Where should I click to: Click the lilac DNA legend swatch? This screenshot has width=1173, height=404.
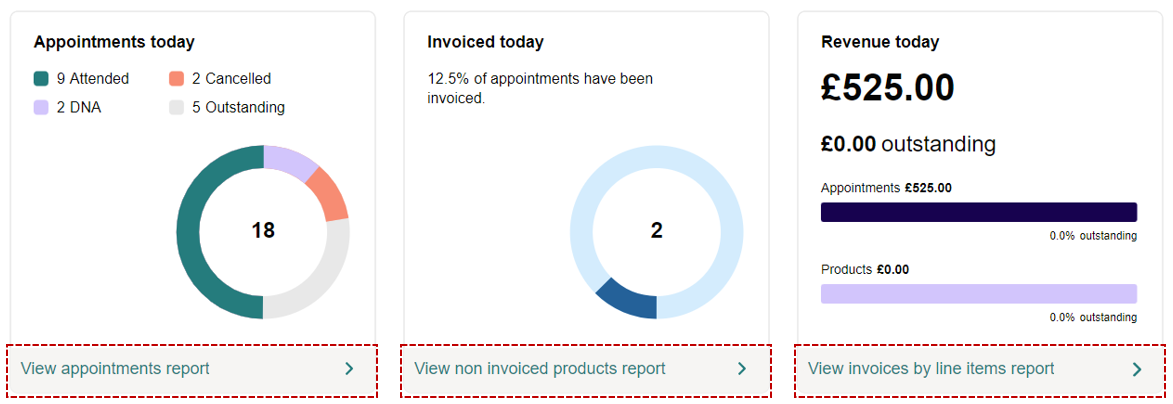41,107
